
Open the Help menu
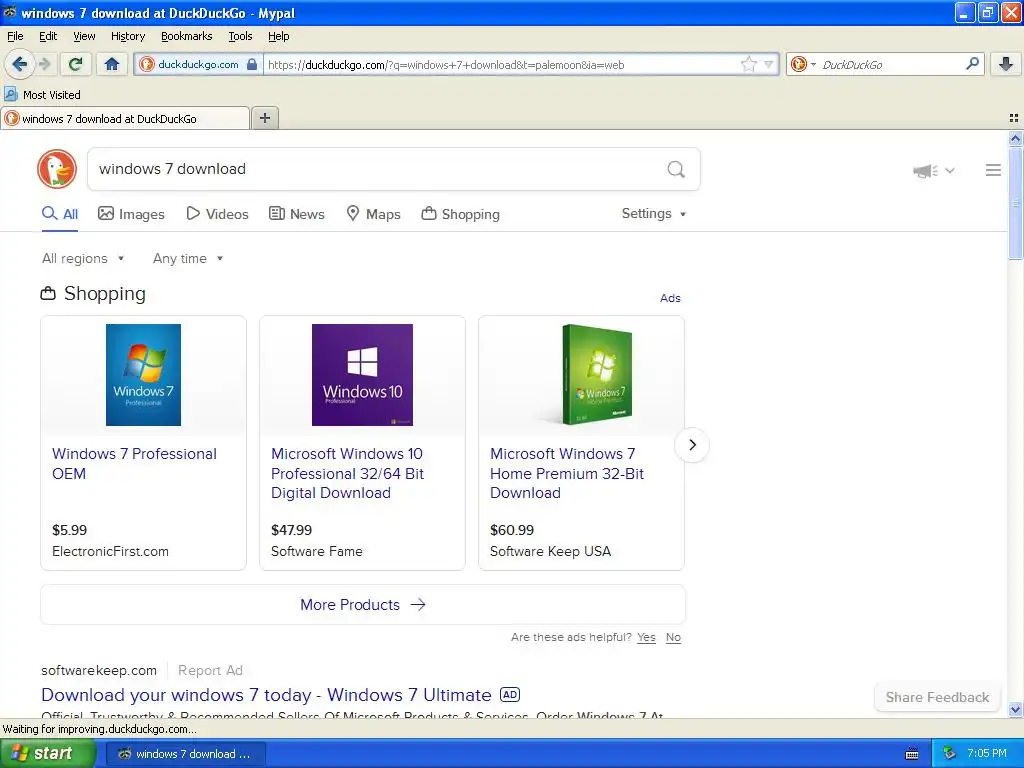(279, 36)
